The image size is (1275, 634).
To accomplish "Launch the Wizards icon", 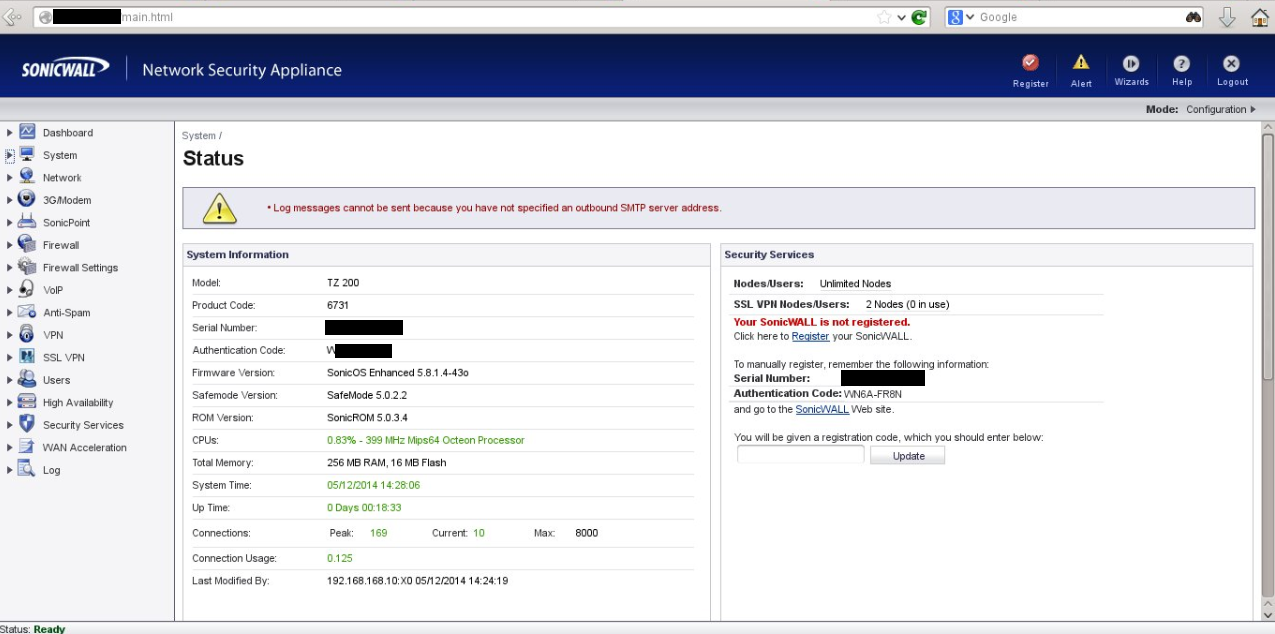I will pos(1131,63).
